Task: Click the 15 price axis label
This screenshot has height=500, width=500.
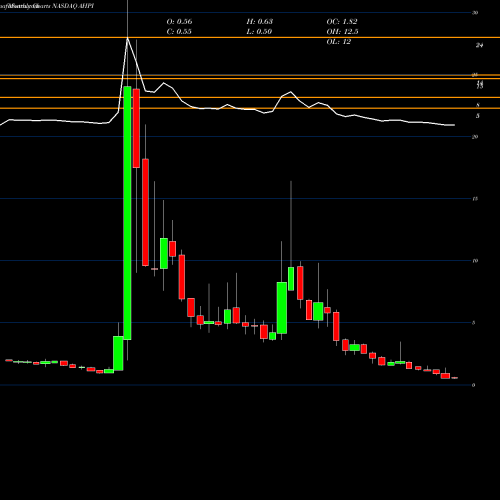Action: coord(475,199)
